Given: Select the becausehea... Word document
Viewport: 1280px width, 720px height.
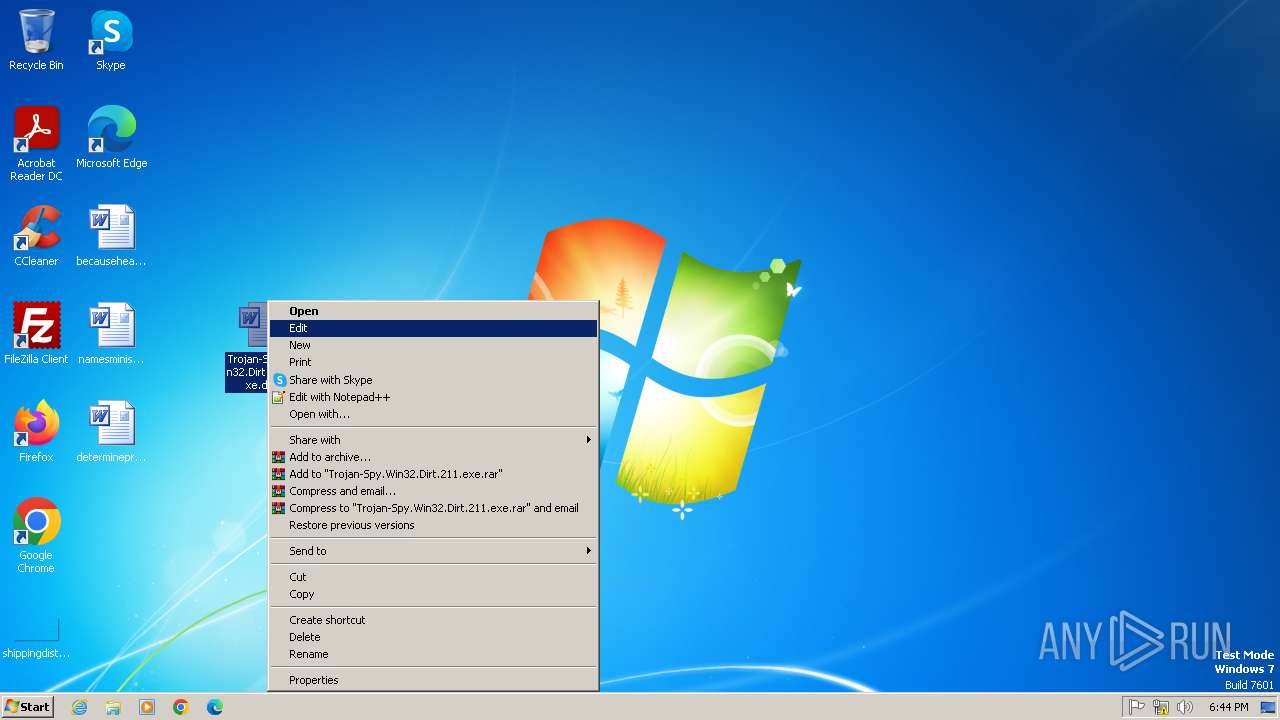Looking at the screenshot, I should 111,235.
